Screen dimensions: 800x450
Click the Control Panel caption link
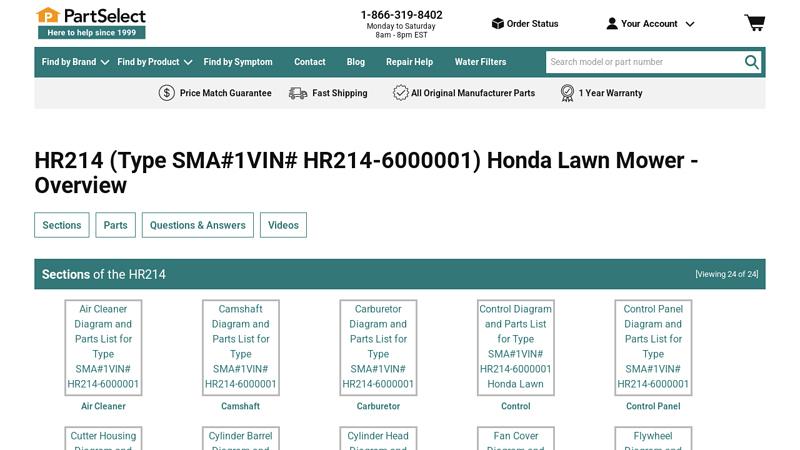[653, 406]
